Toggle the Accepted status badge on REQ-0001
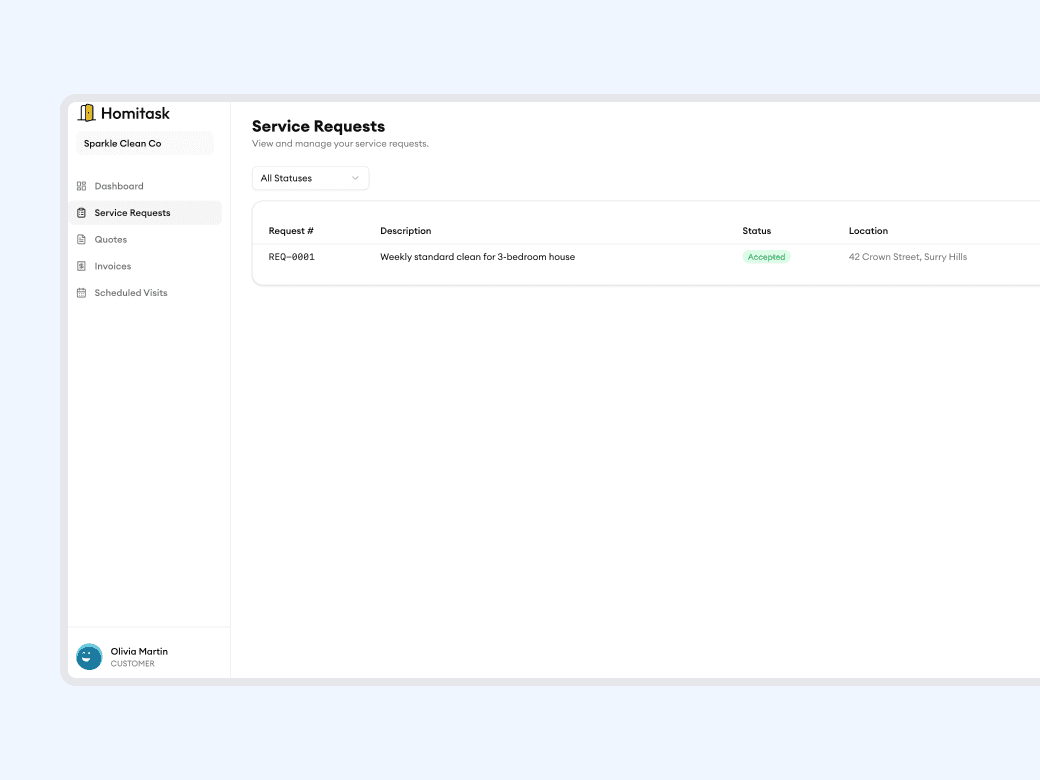This screenshot has width=1040, height=780. (x=765, y=257)
